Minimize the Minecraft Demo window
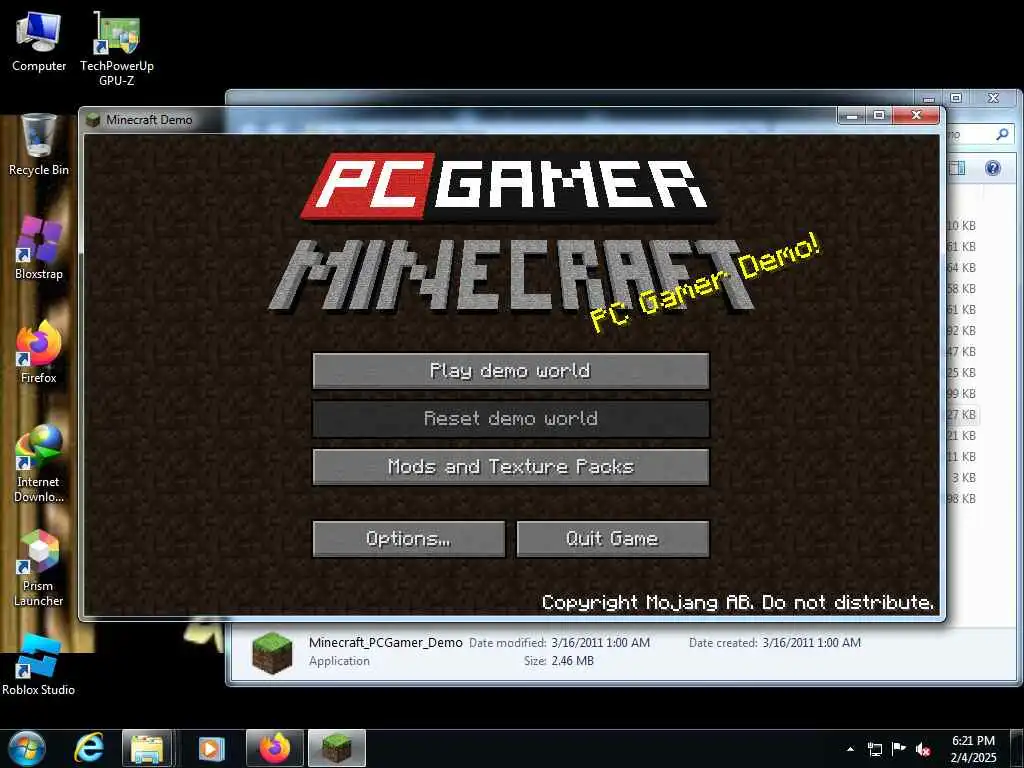1024x768 pixels. click(851, 116)
